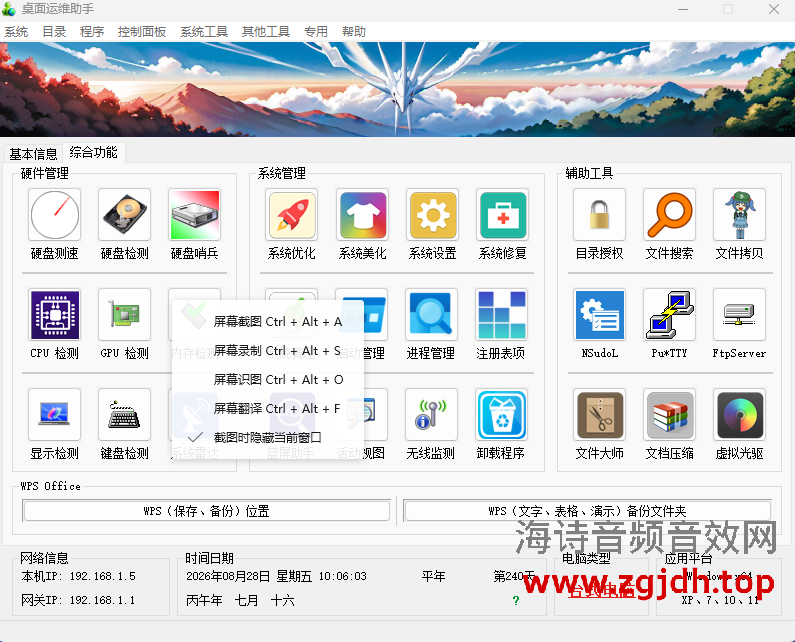Click the green question mark link
795x642 pixels.
516,600
